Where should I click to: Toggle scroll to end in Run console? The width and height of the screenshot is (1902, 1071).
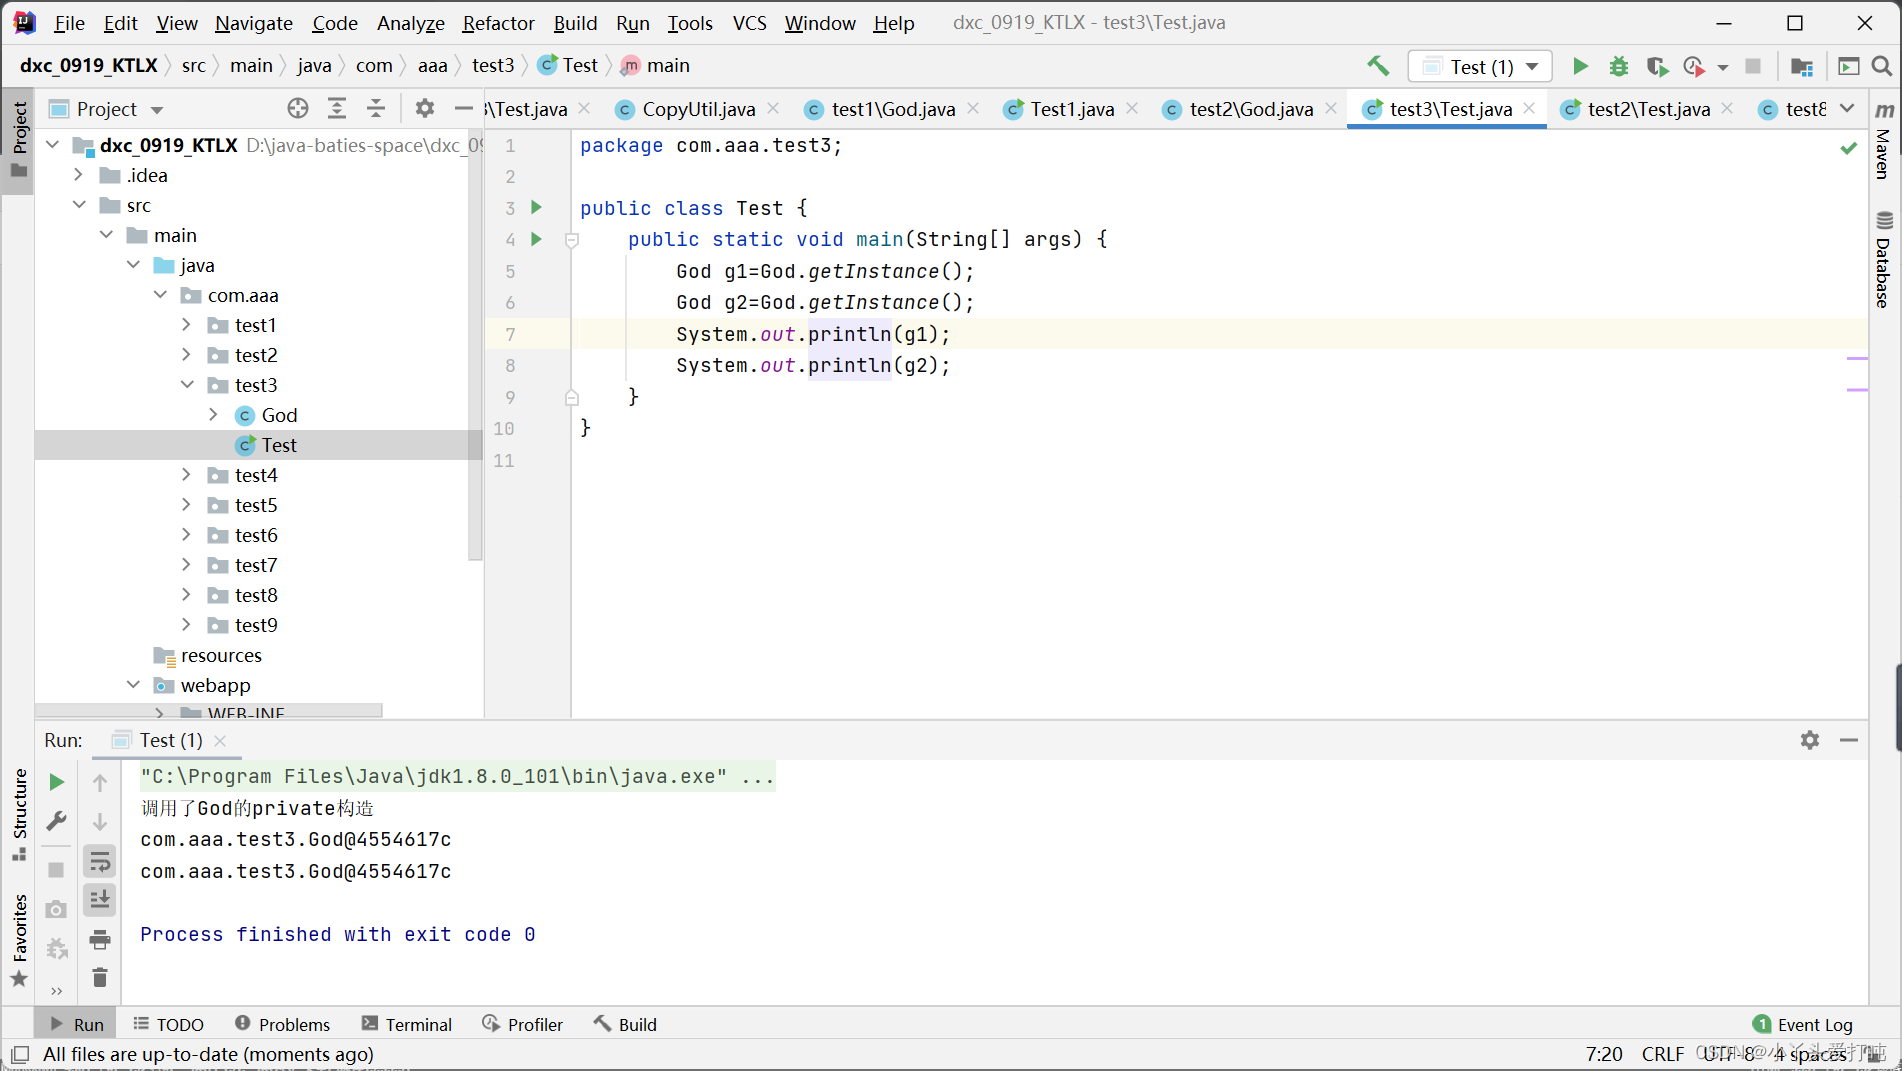coord(100,900)
